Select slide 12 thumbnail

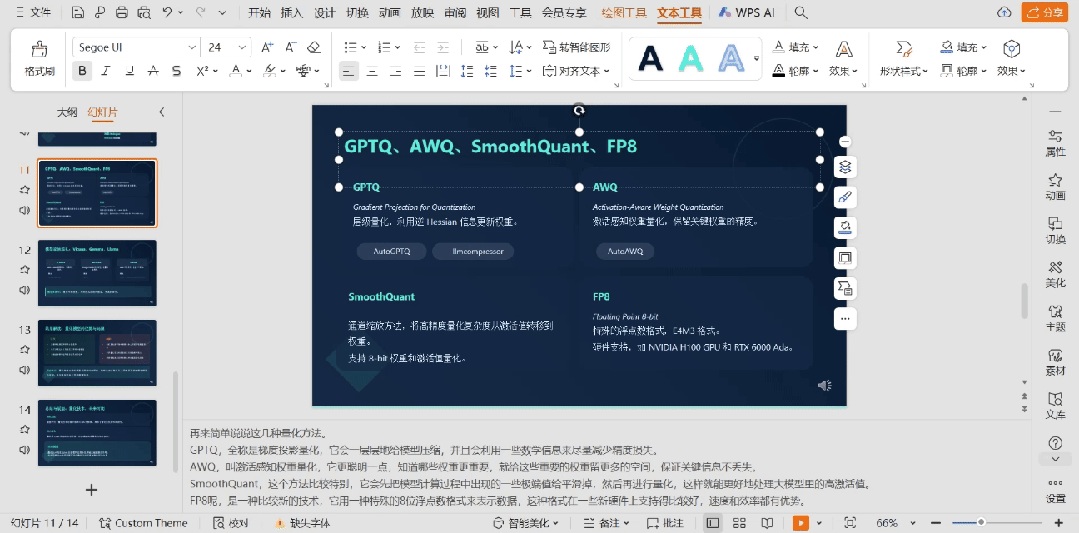click(x=97, y=273)
